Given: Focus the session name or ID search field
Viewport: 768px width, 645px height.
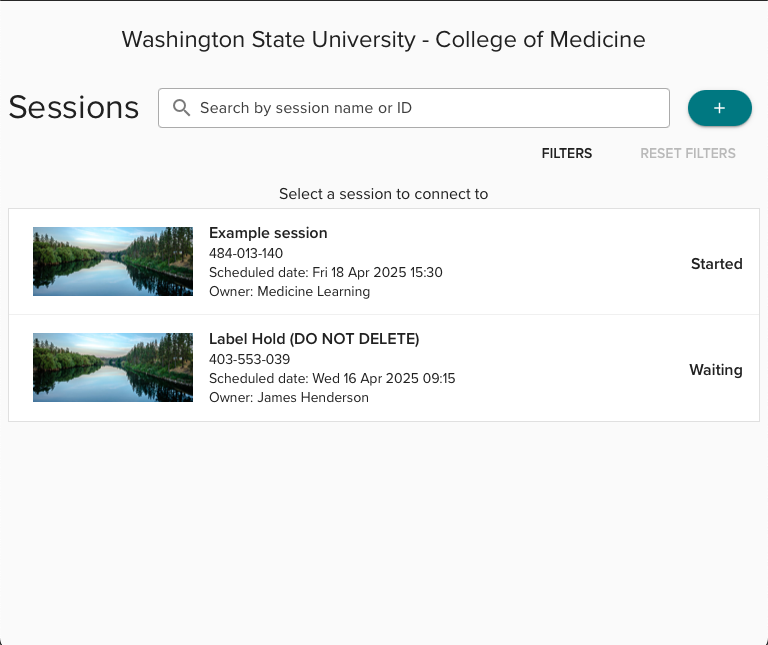Looking at the screenshot, I should click(414, 108).
